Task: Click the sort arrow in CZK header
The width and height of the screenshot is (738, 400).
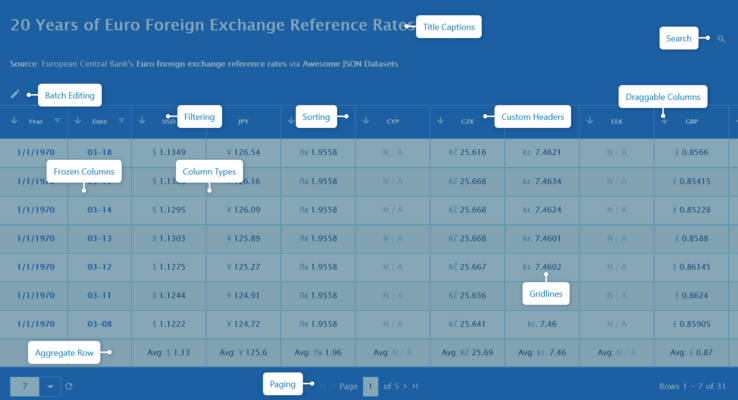Action: coord(441,121)
